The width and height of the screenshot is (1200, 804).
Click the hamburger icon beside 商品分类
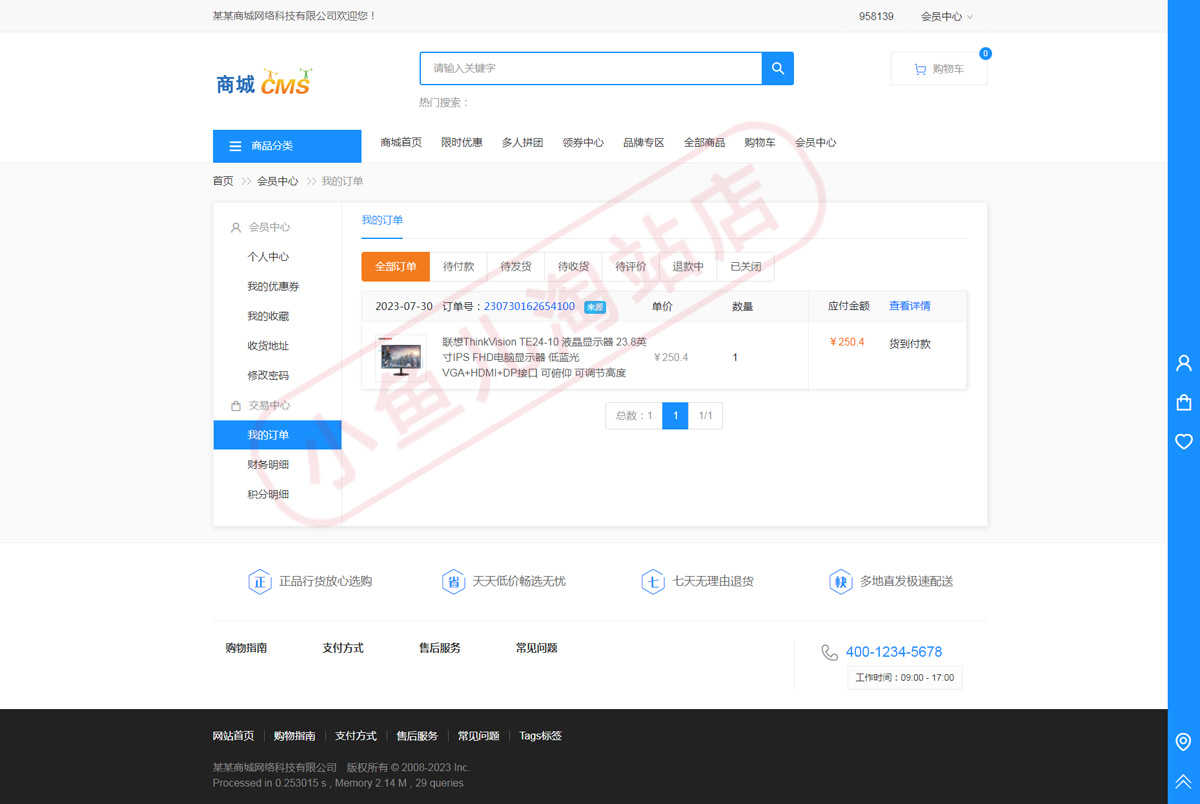click(x=235, y=146)
